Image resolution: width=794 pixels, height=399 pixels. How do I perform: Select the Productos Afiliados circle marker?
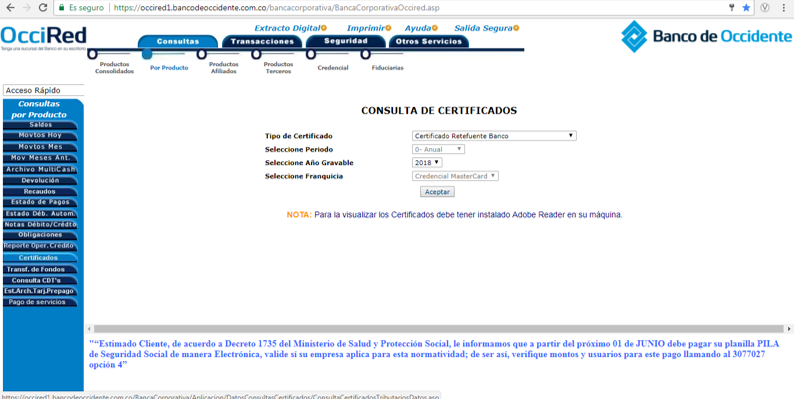(202, 53)
